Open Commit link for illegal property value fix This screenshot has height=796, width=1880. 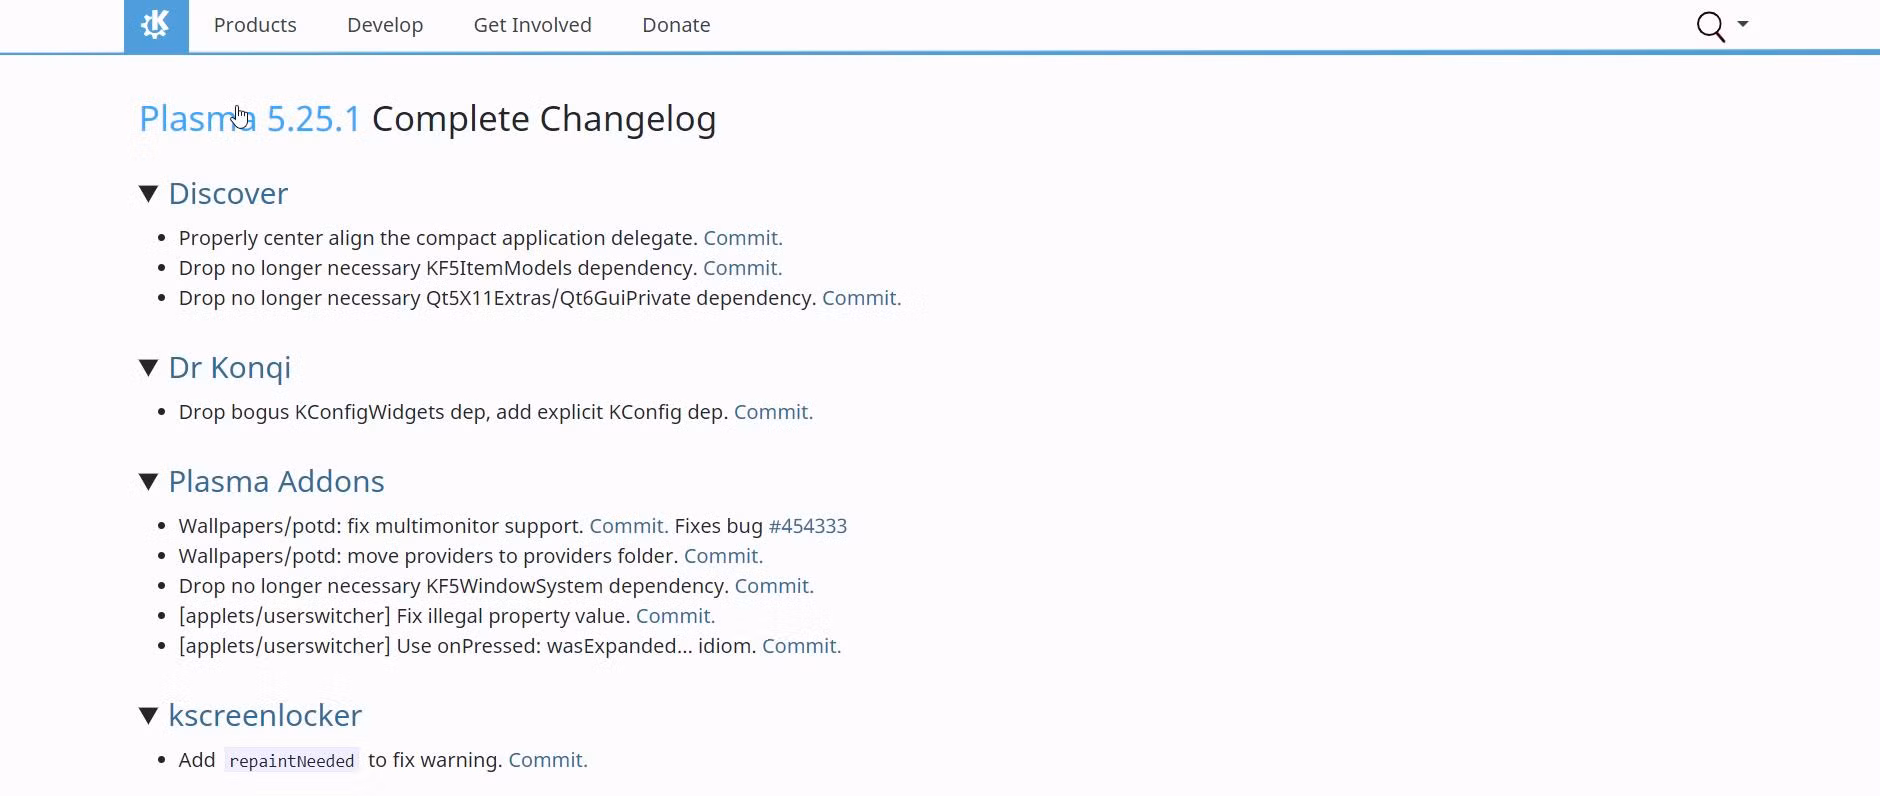pyautogui.click(x=676, y=616)
